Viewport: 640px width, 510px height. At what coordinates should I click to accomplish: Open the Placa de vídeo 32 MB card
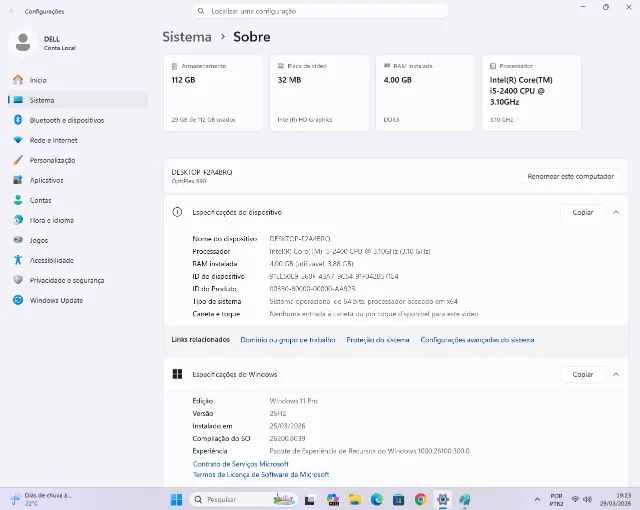(x=319, y=93)
